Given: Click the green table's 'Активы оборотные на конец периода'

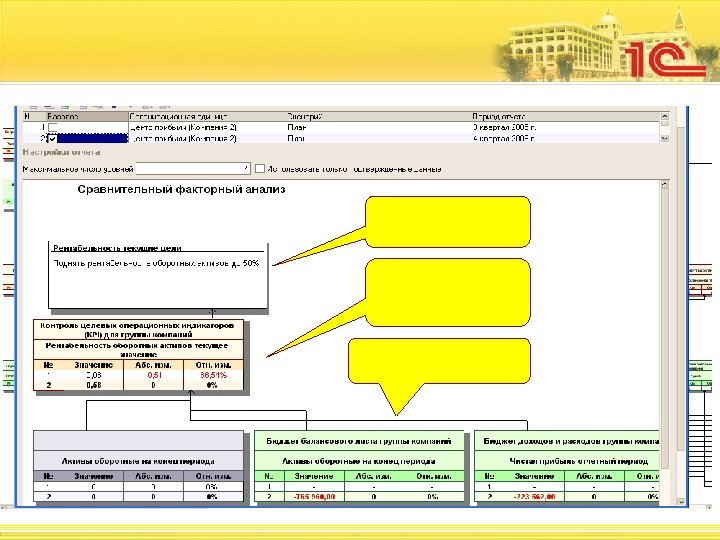Looking at the screenshot, I should (x=359, y=461).
